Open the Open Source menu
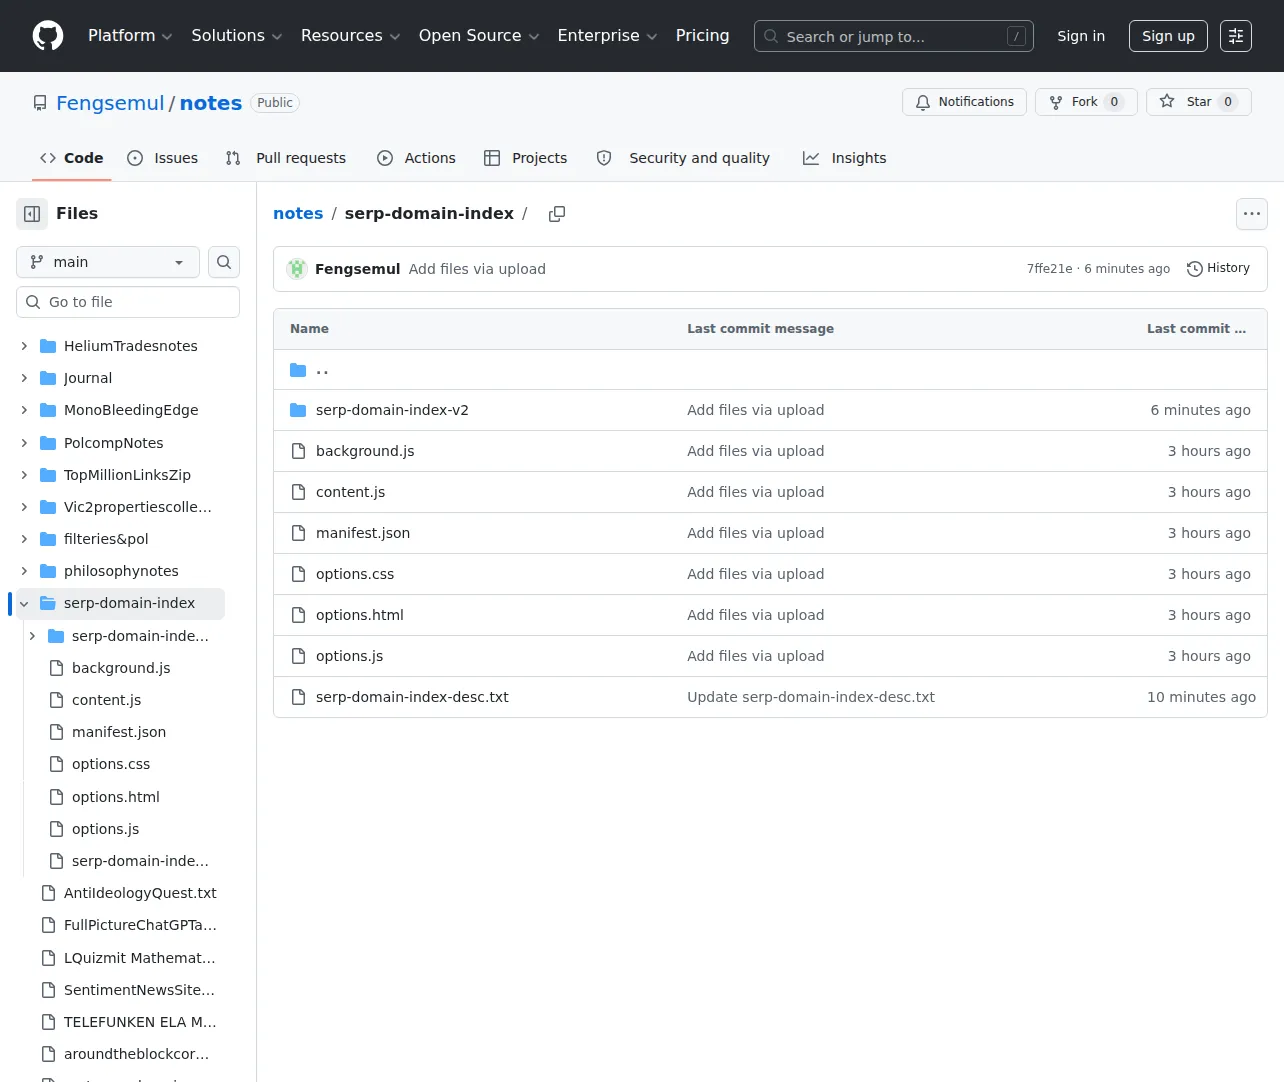Viewport: 1284px width, 1082px height. click(x=479, y=36)
